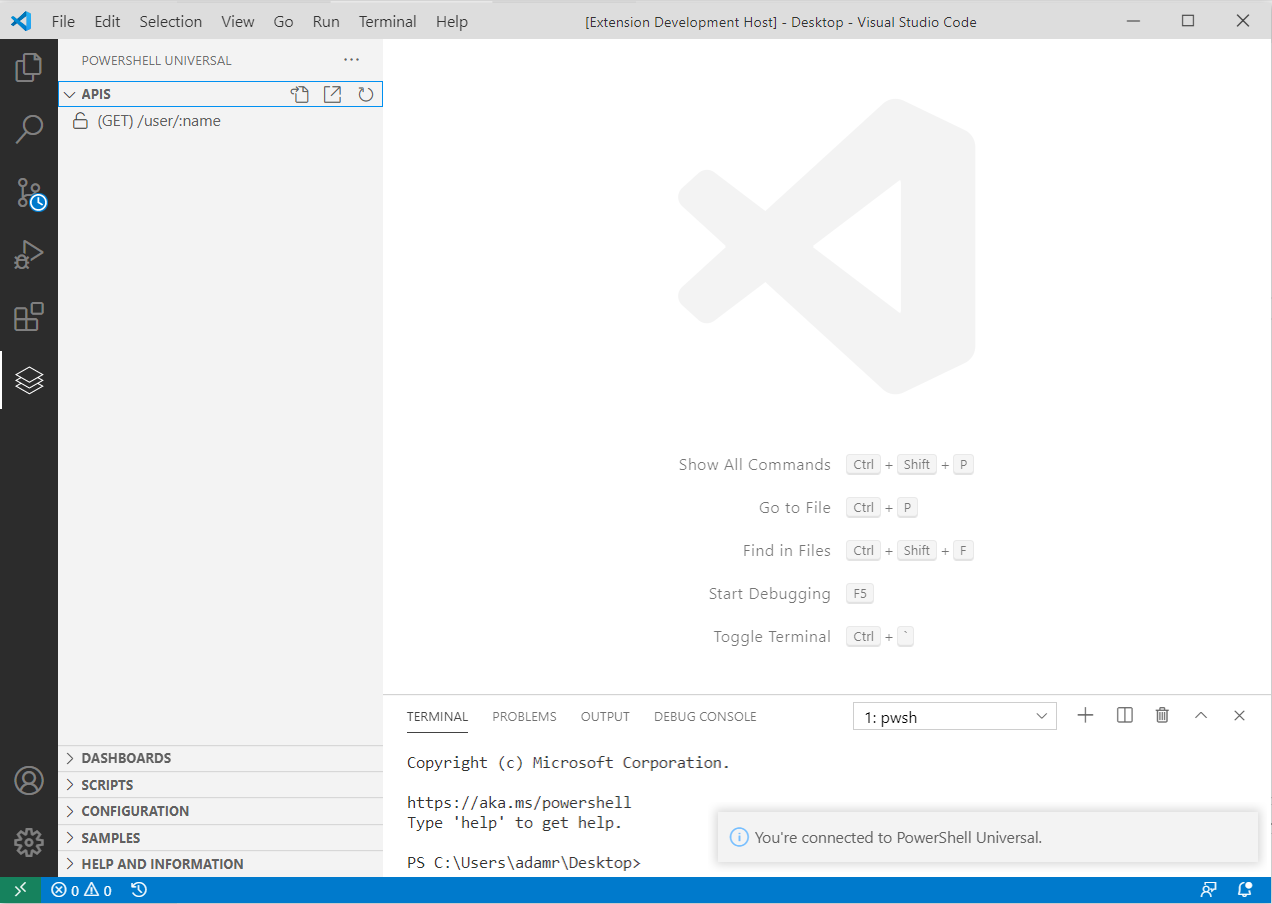Switch to the PROBLEMS tab
Screen dimensions: 1272x904
click(524, 716)
